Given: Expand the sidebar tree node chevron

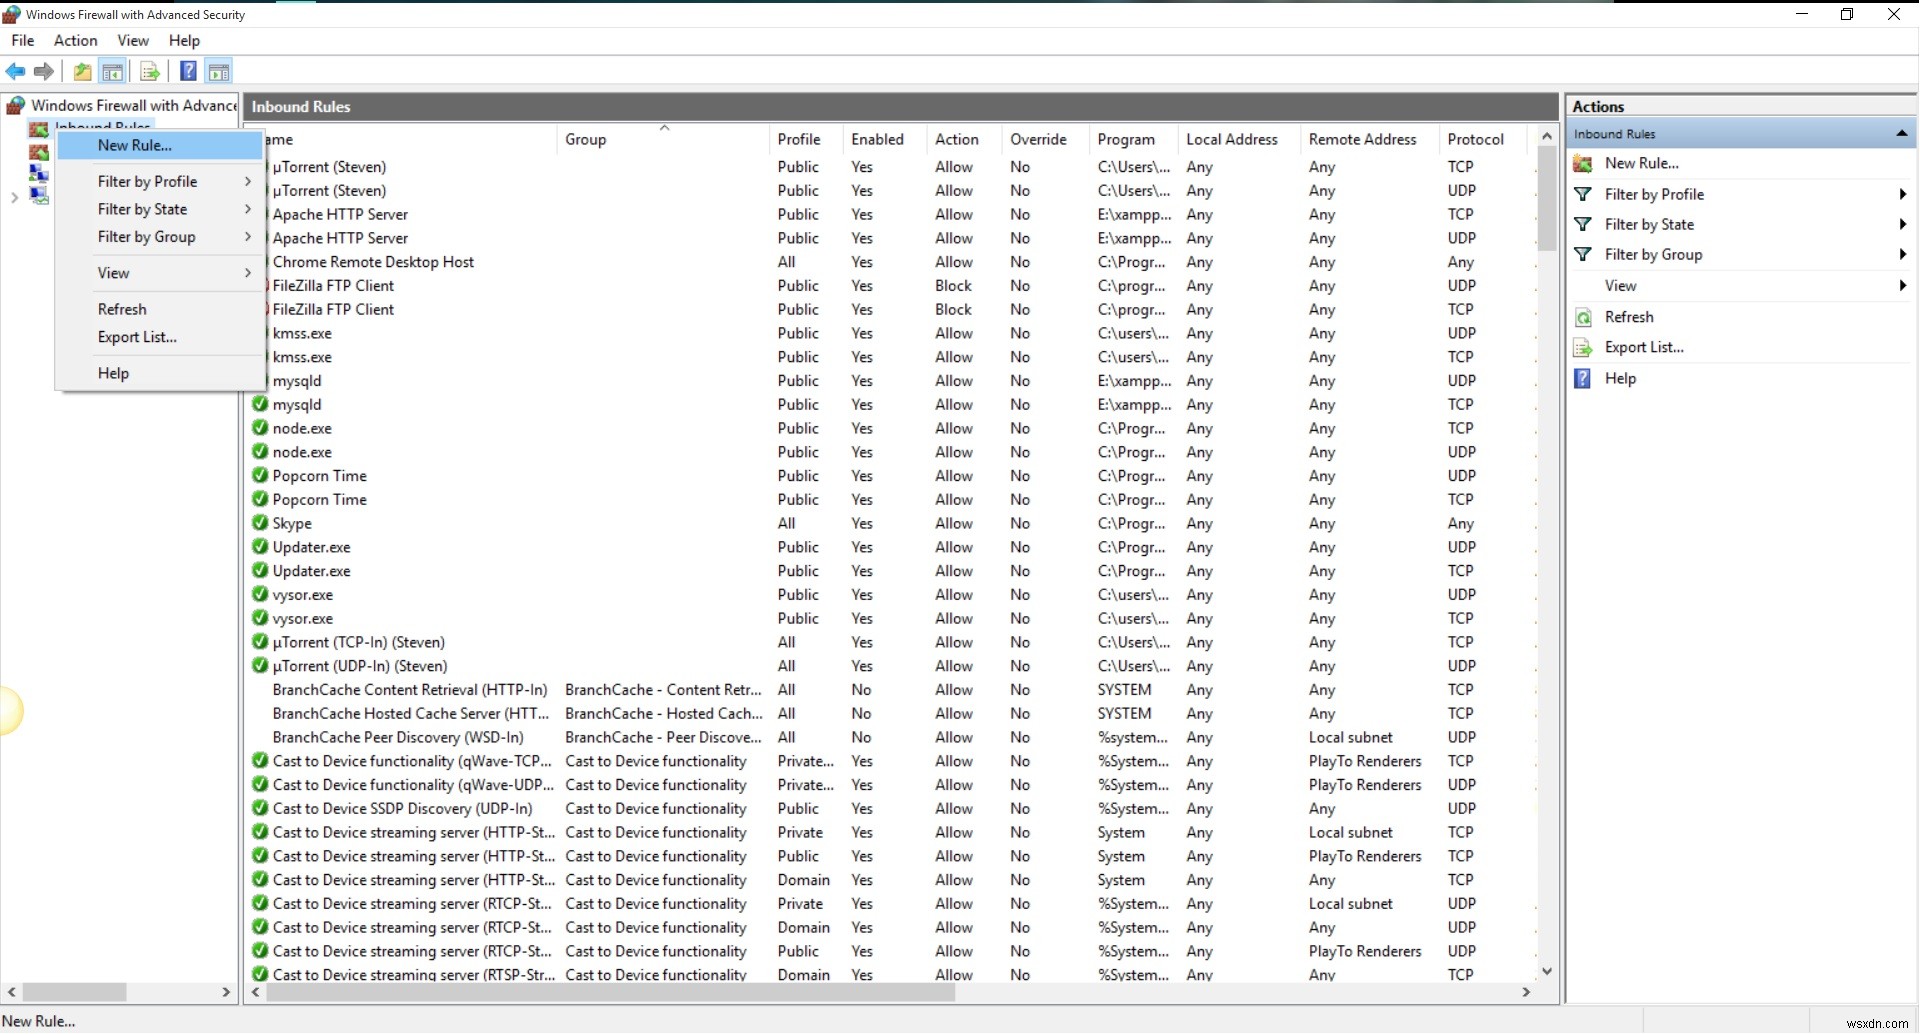Looking at the screenshot, I should coord(13,197).
